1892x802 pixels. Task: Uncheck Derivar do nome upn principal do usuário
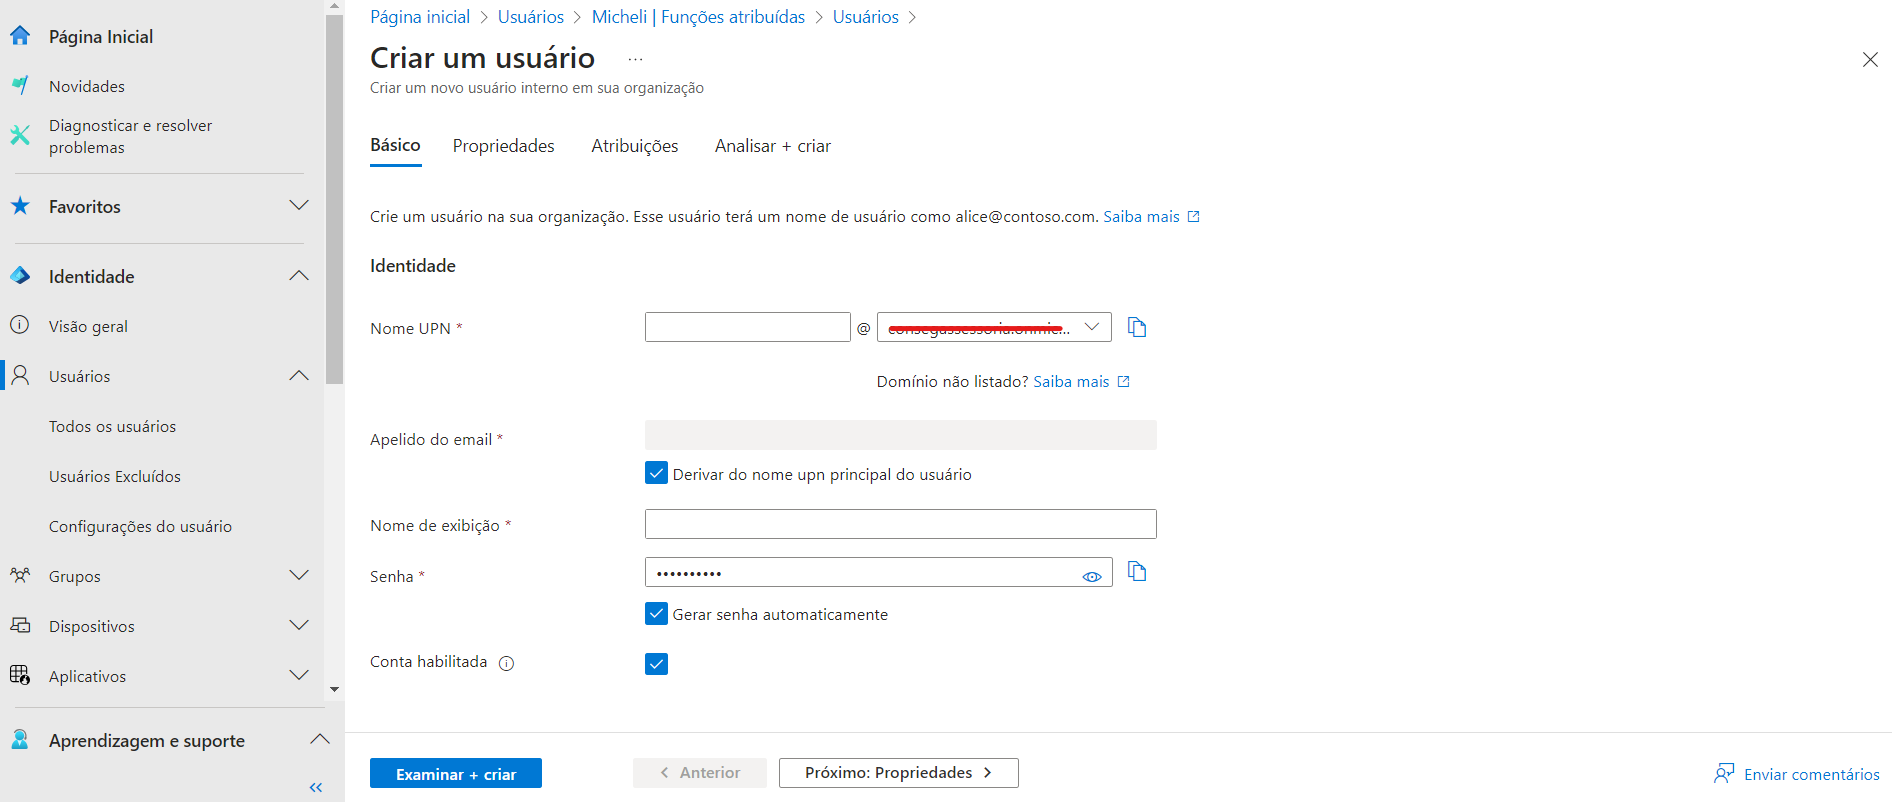pos(656,473)
